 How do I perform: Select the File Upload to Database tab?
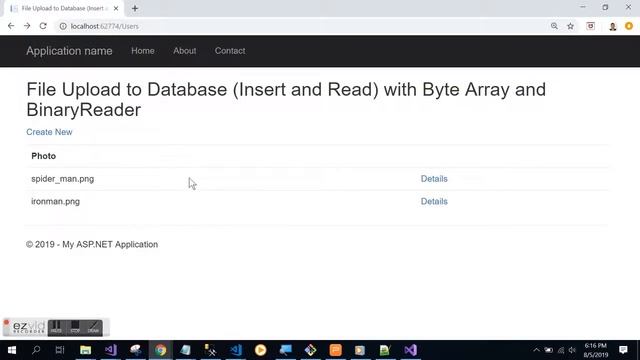pyautogui.click(x=64, y=8)
